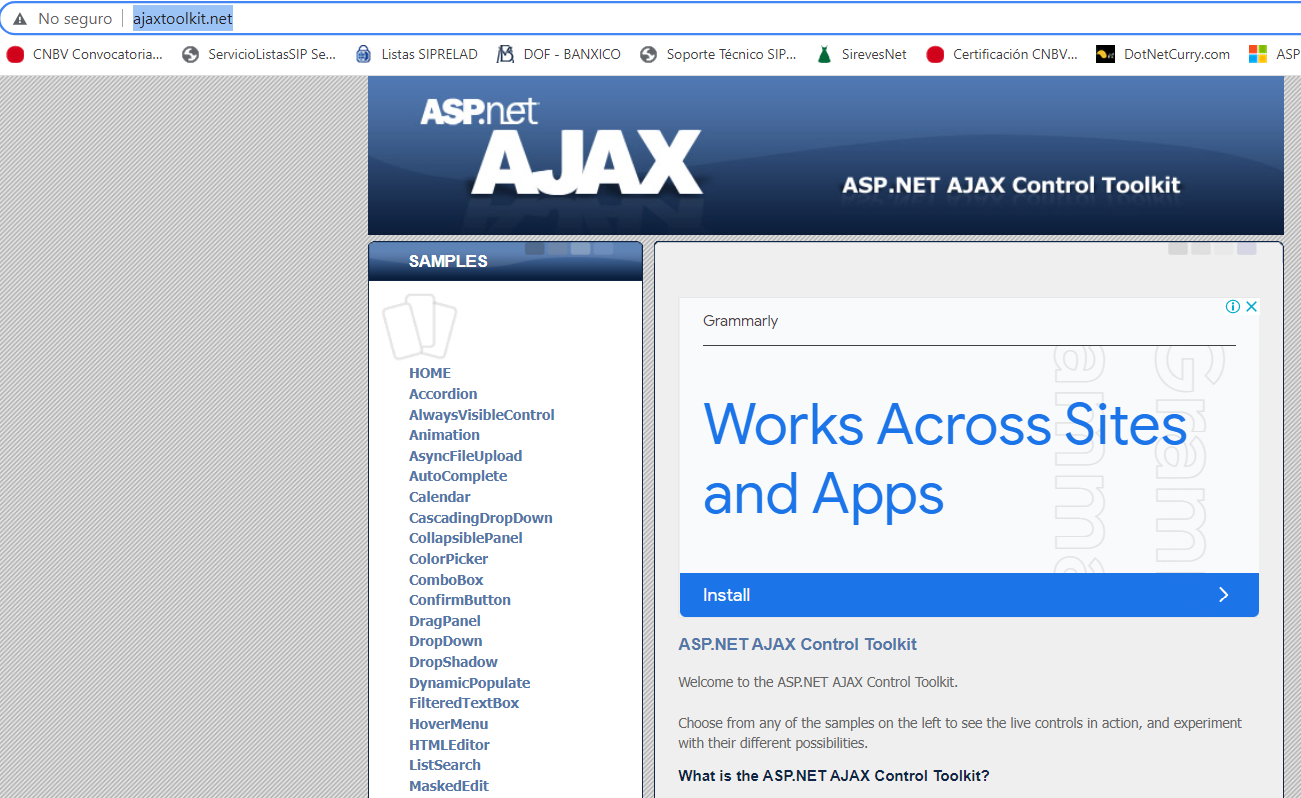Click the Grammarly ad title

point(740,321)
